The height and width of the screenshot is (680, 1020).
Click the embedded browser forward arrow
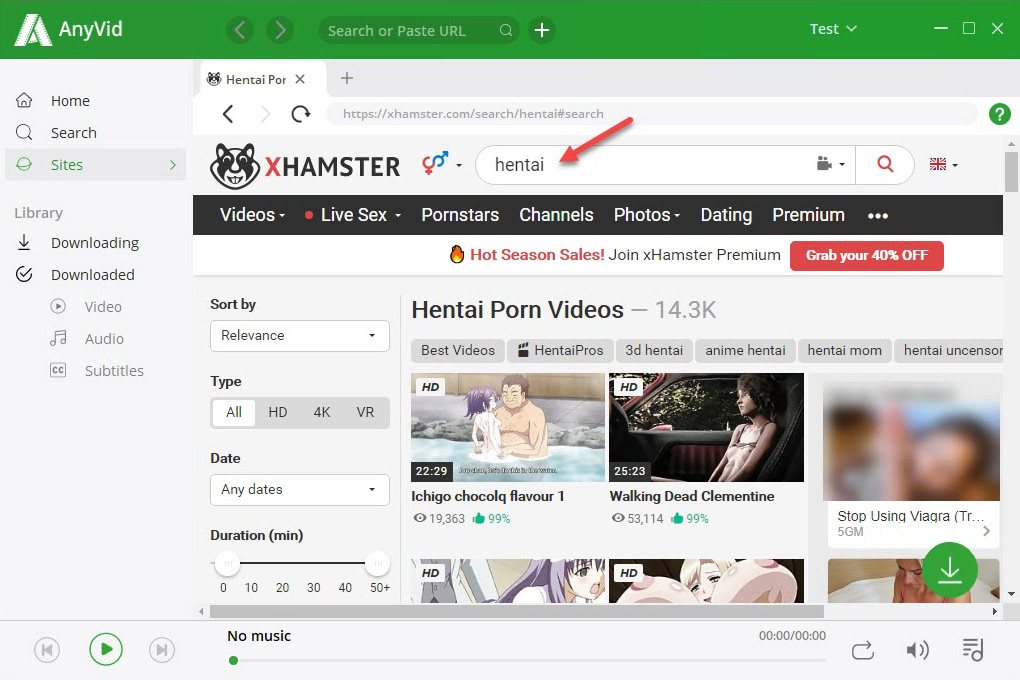coord(265,114)
